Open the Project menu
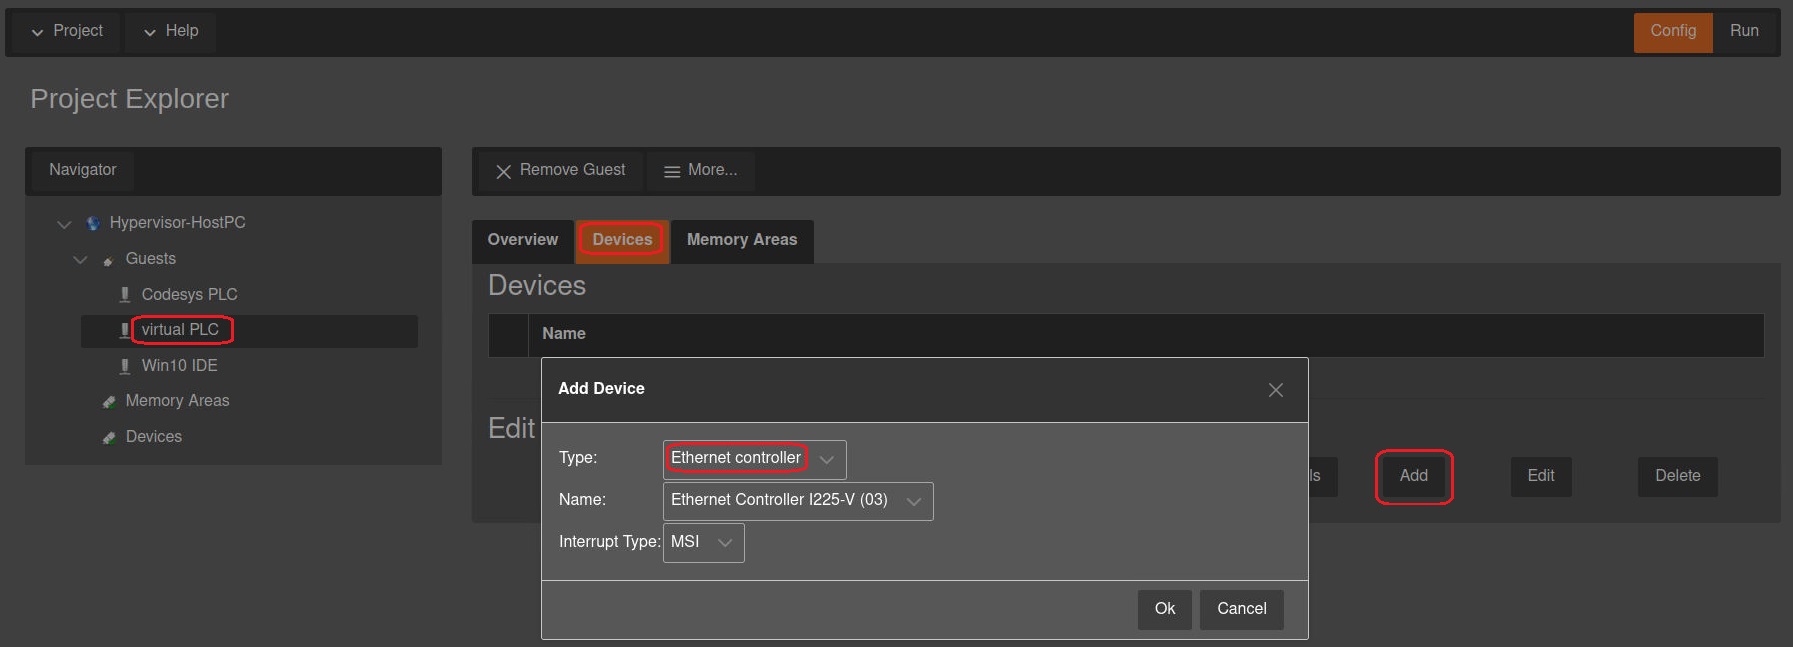1793x647 pixels. [x=66, y=32]
